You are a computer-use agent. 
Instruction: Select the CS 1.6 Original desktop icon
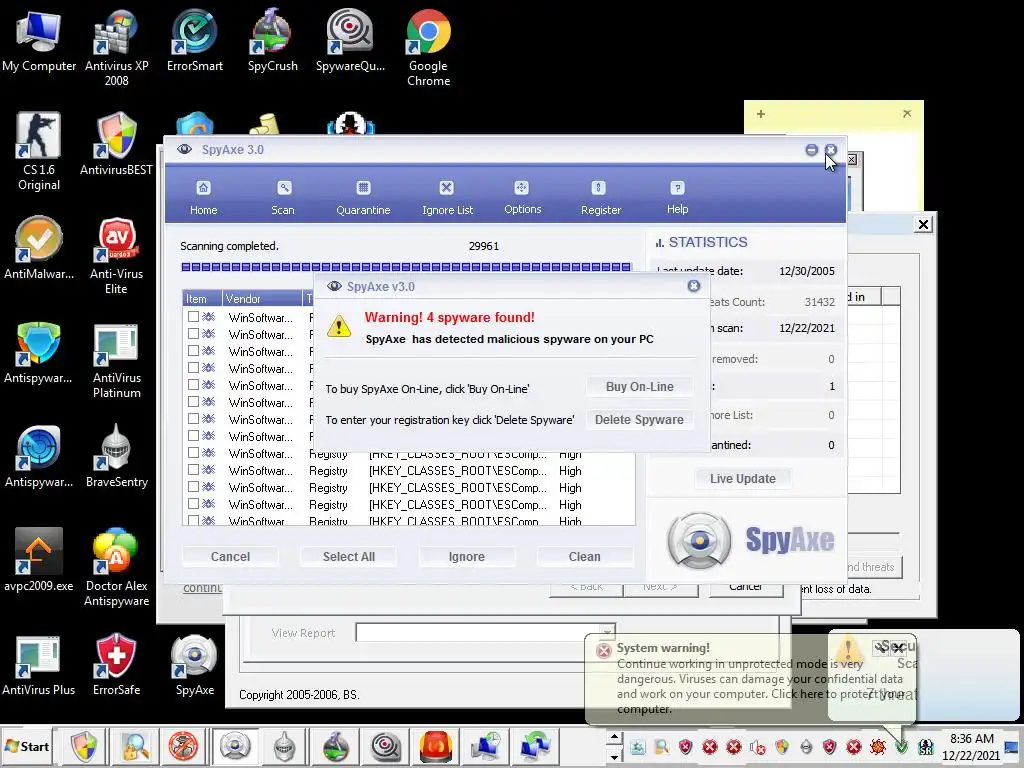pos(39,152)
